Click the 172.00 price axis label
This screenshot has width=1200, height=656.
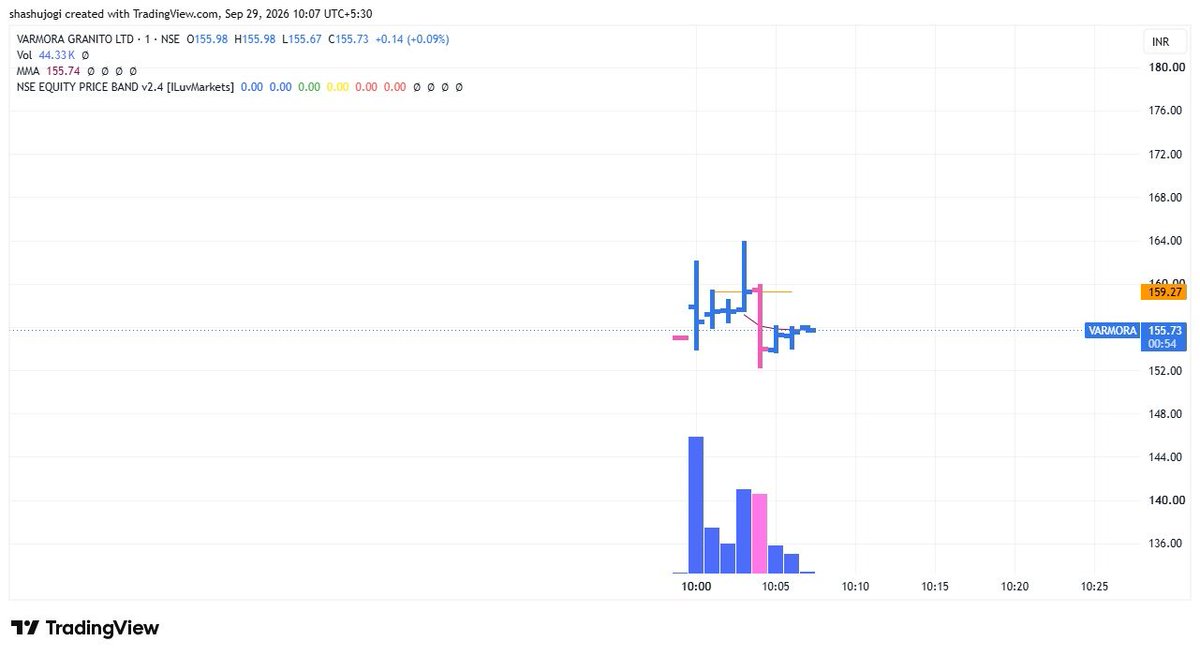point(1166,154)
